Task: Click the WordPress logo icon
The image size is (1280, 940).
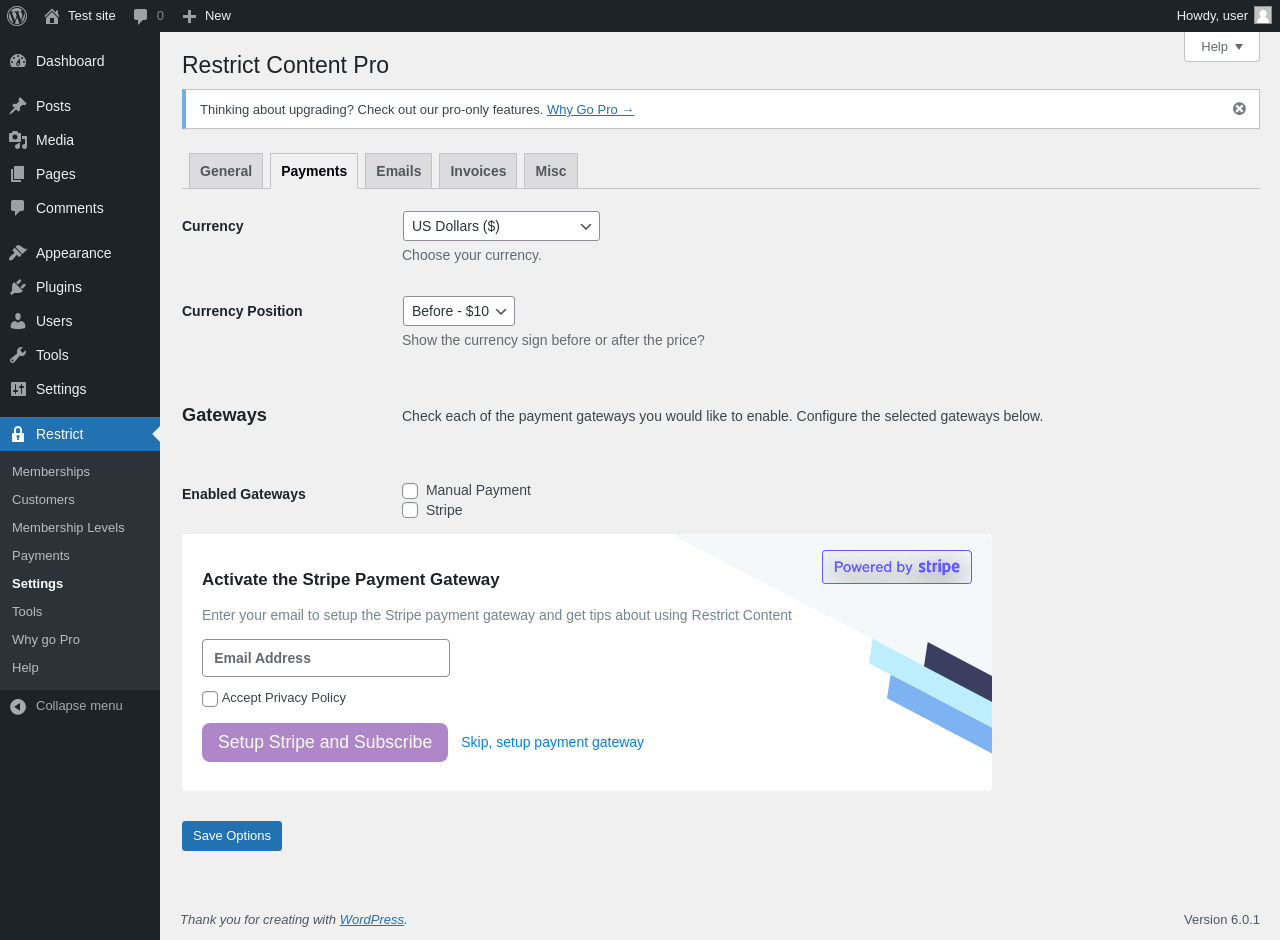Action: tap(17, 16)
